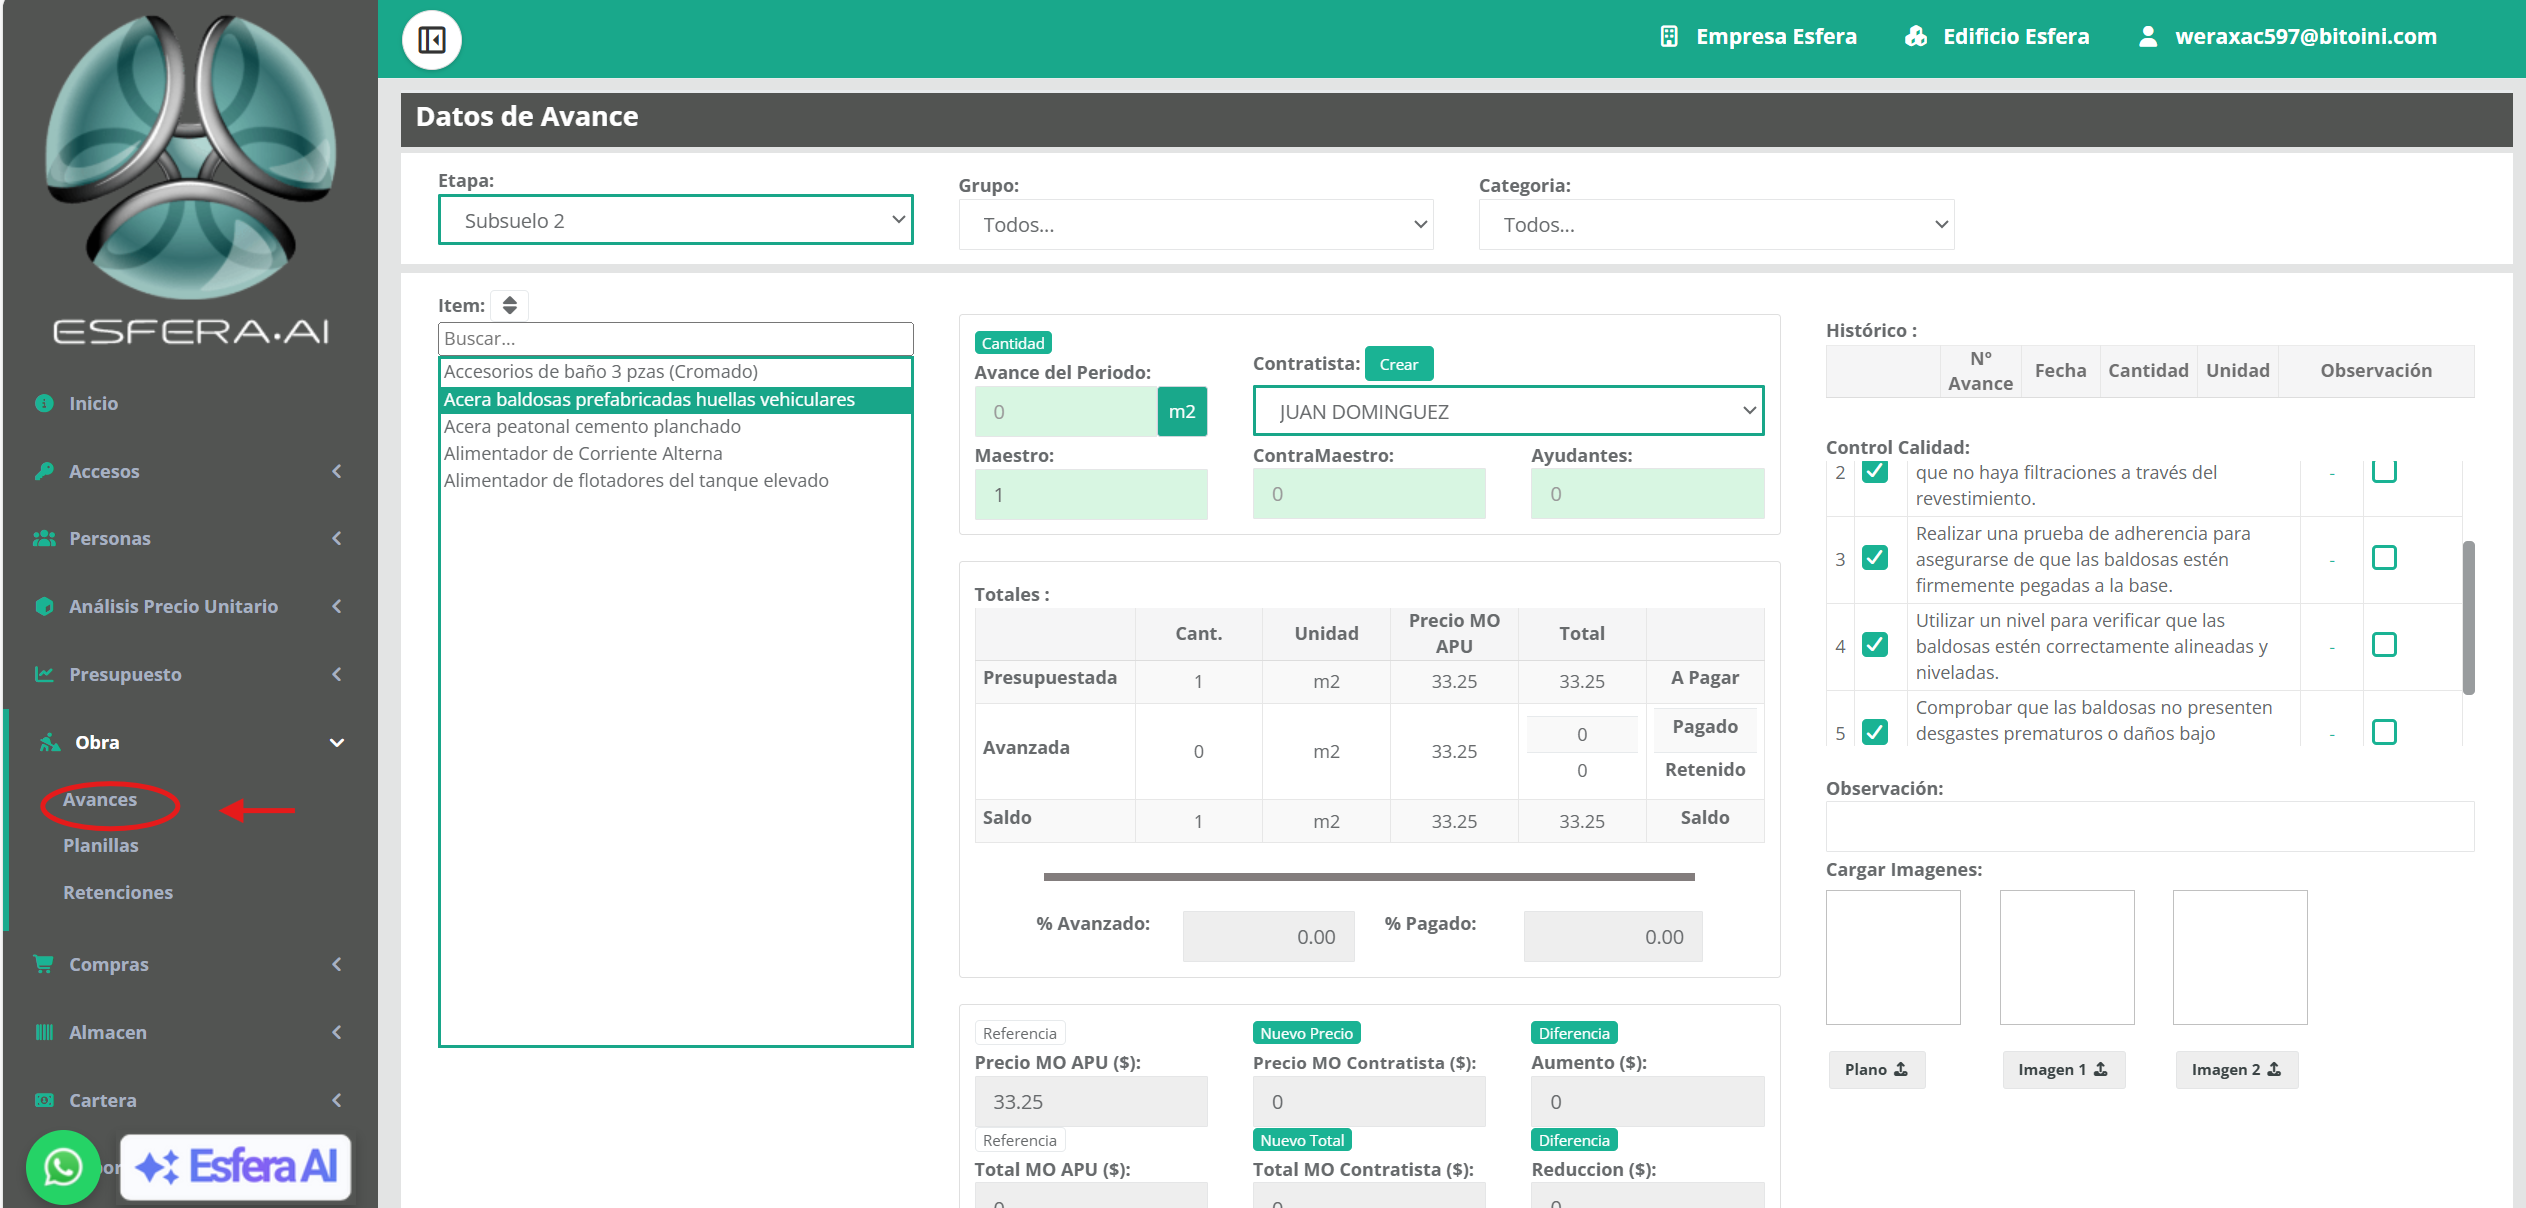Open the Categoria dropdown
The height and width of the screenshot is (1208, 2526).
tap(1716, 225)
